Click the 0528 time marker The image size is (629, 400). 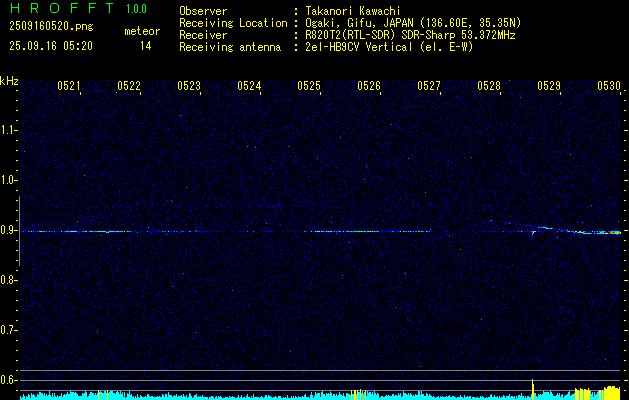[x=489, y=85]
